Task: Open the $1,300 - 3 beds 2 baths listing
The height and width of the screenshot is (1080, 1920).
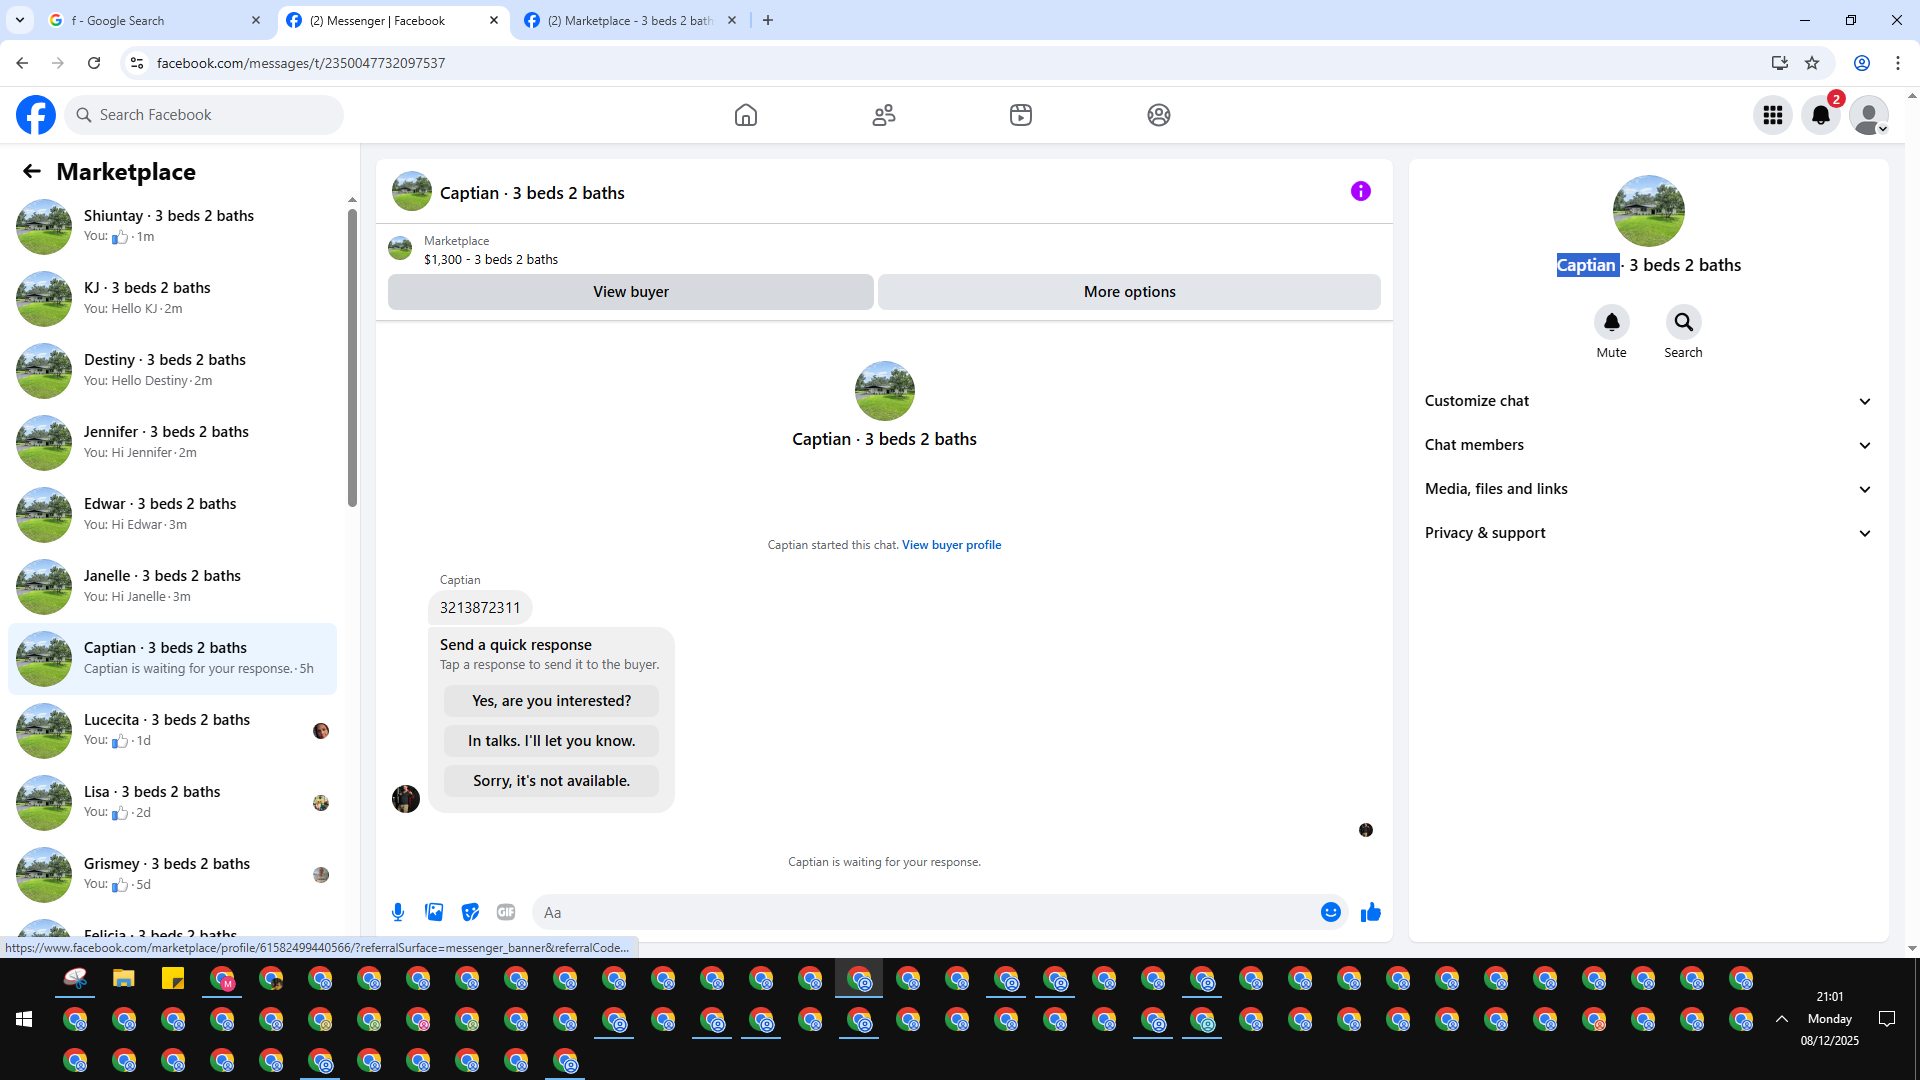Action: pyautogui.click(x=491, y=260)
